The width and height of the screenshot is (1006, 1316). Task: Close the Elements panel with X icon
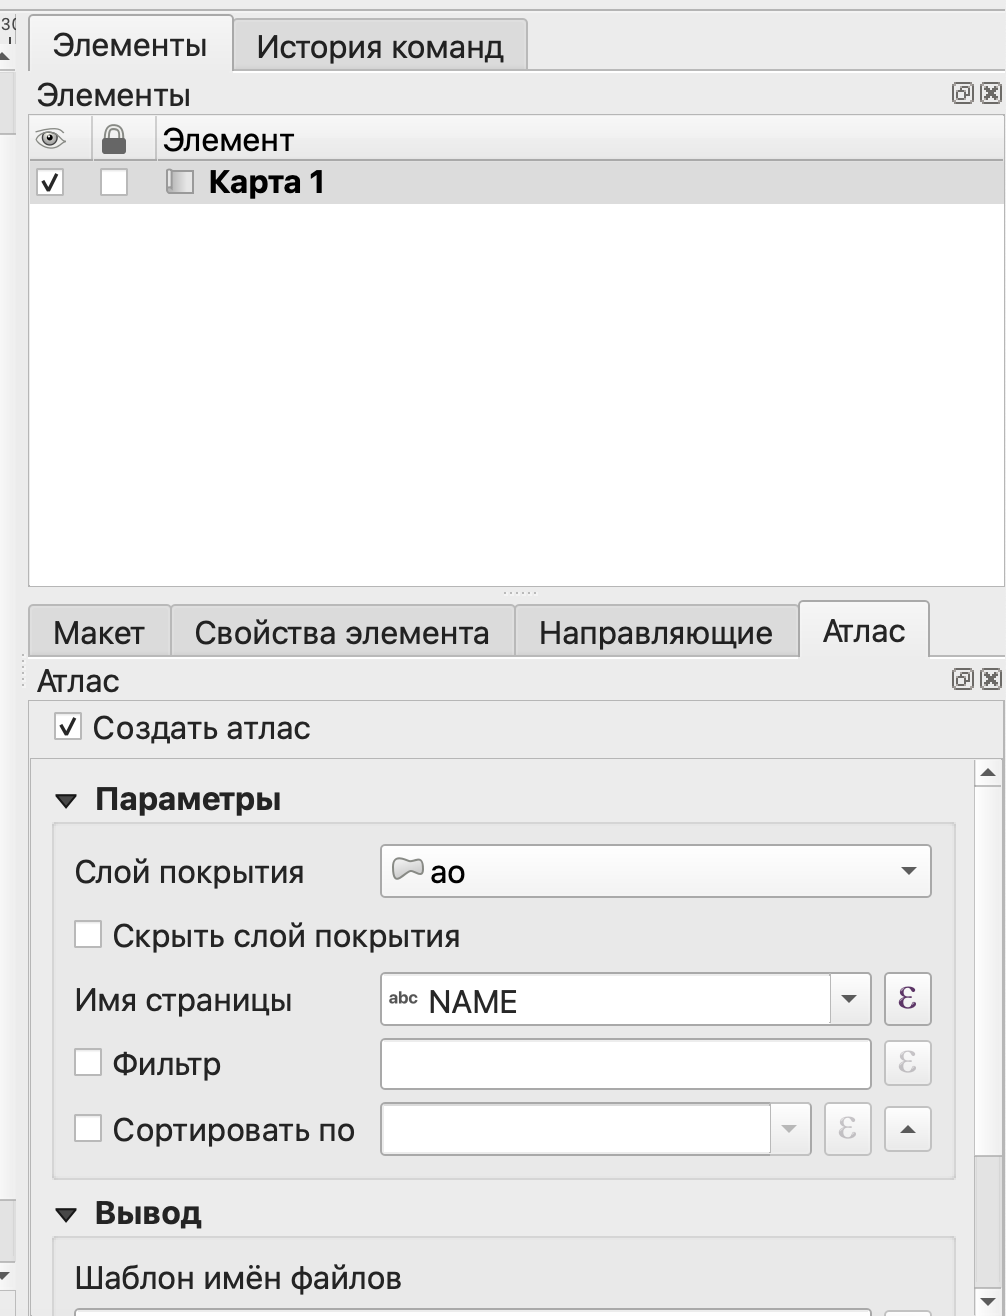pos(990,94)
